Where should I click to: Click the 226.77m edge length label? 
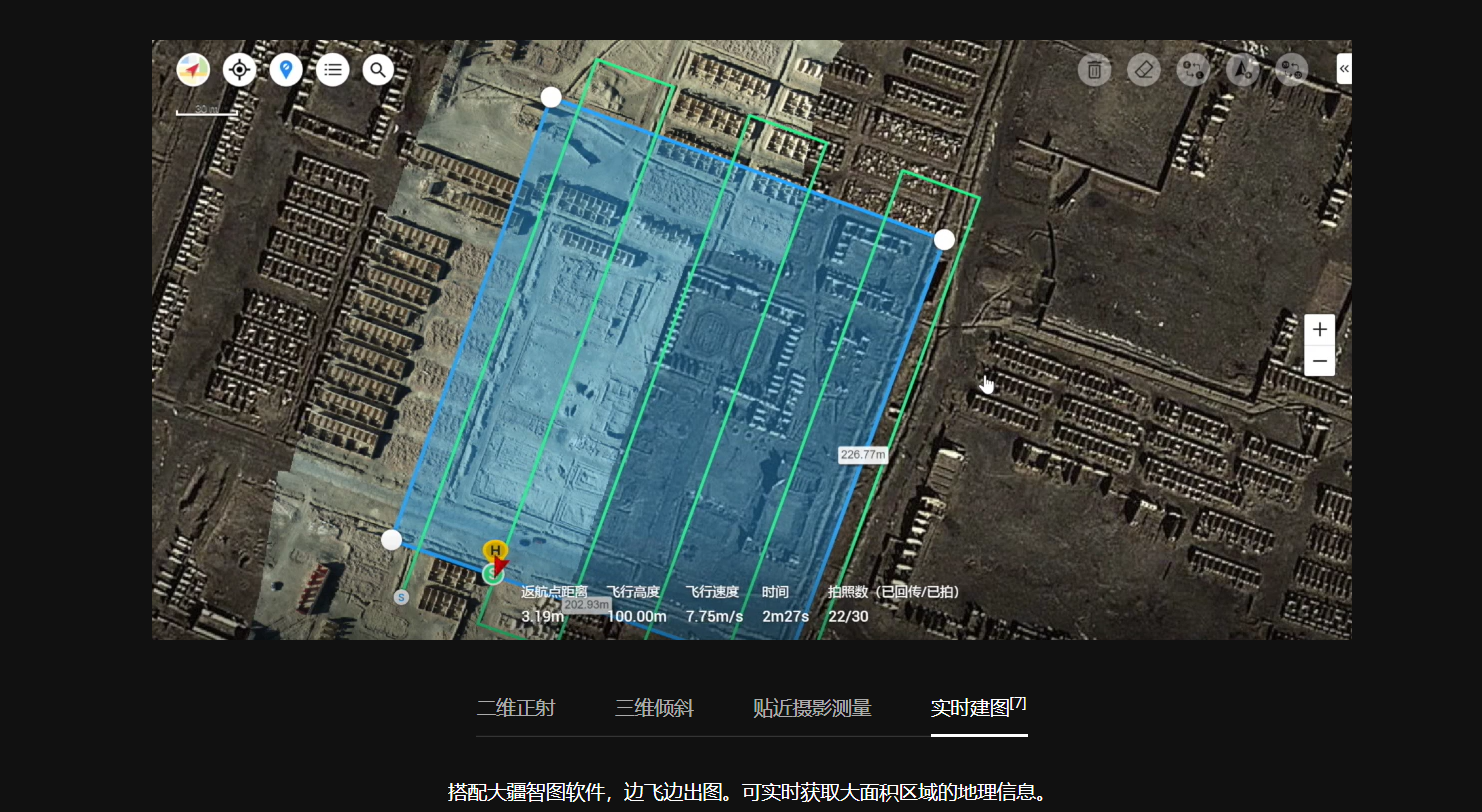click(x=863, y=455)
